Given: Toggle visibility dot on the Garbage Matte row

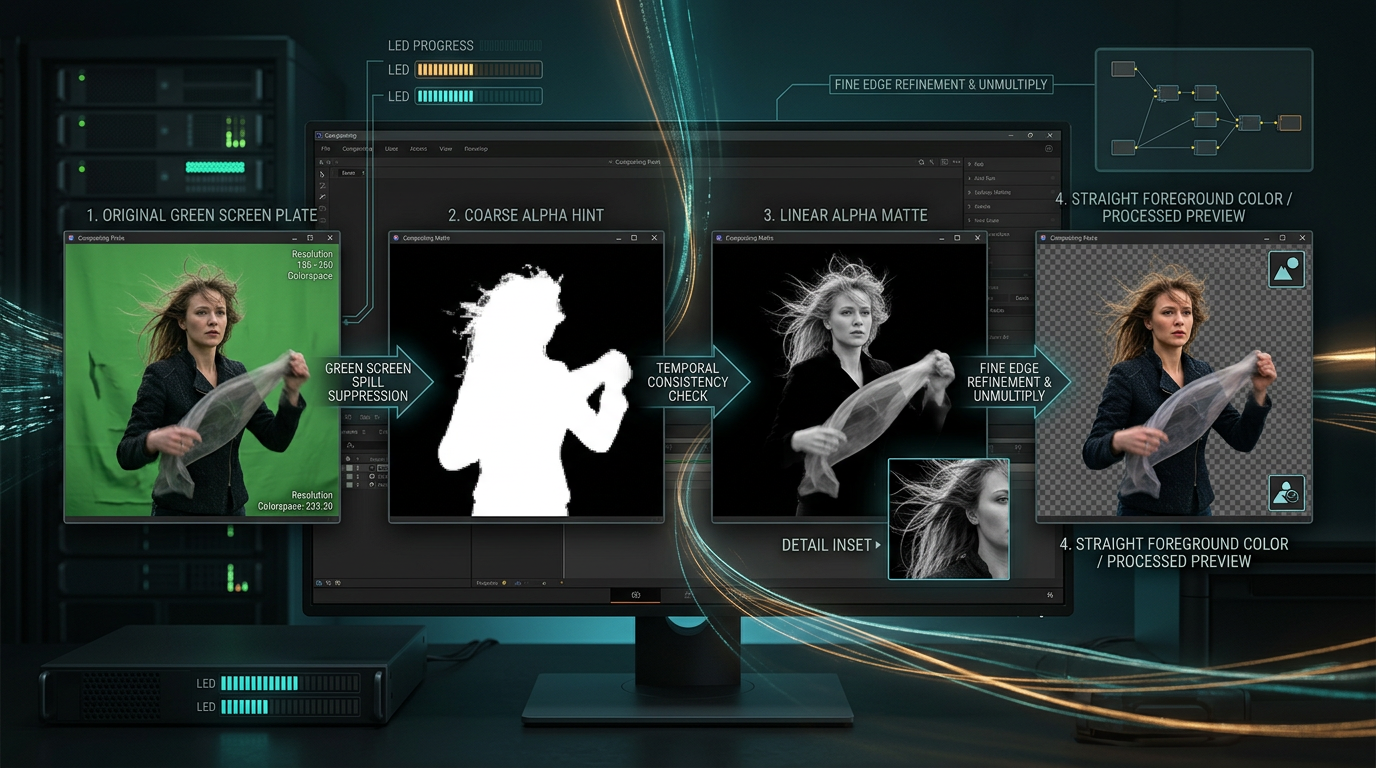Looking at the screenshot, I should pos(1053,192).
